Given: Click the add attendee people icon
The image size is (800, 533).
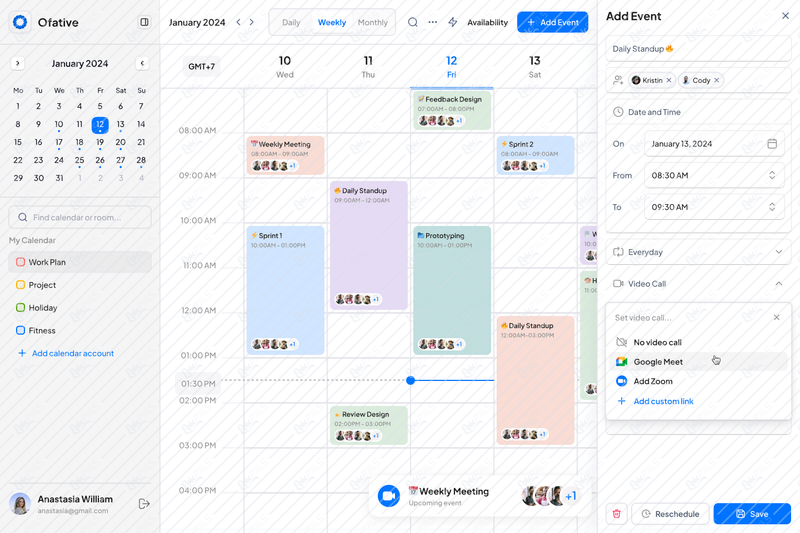Looking at the screenshot, I should [x=618, y=80].
